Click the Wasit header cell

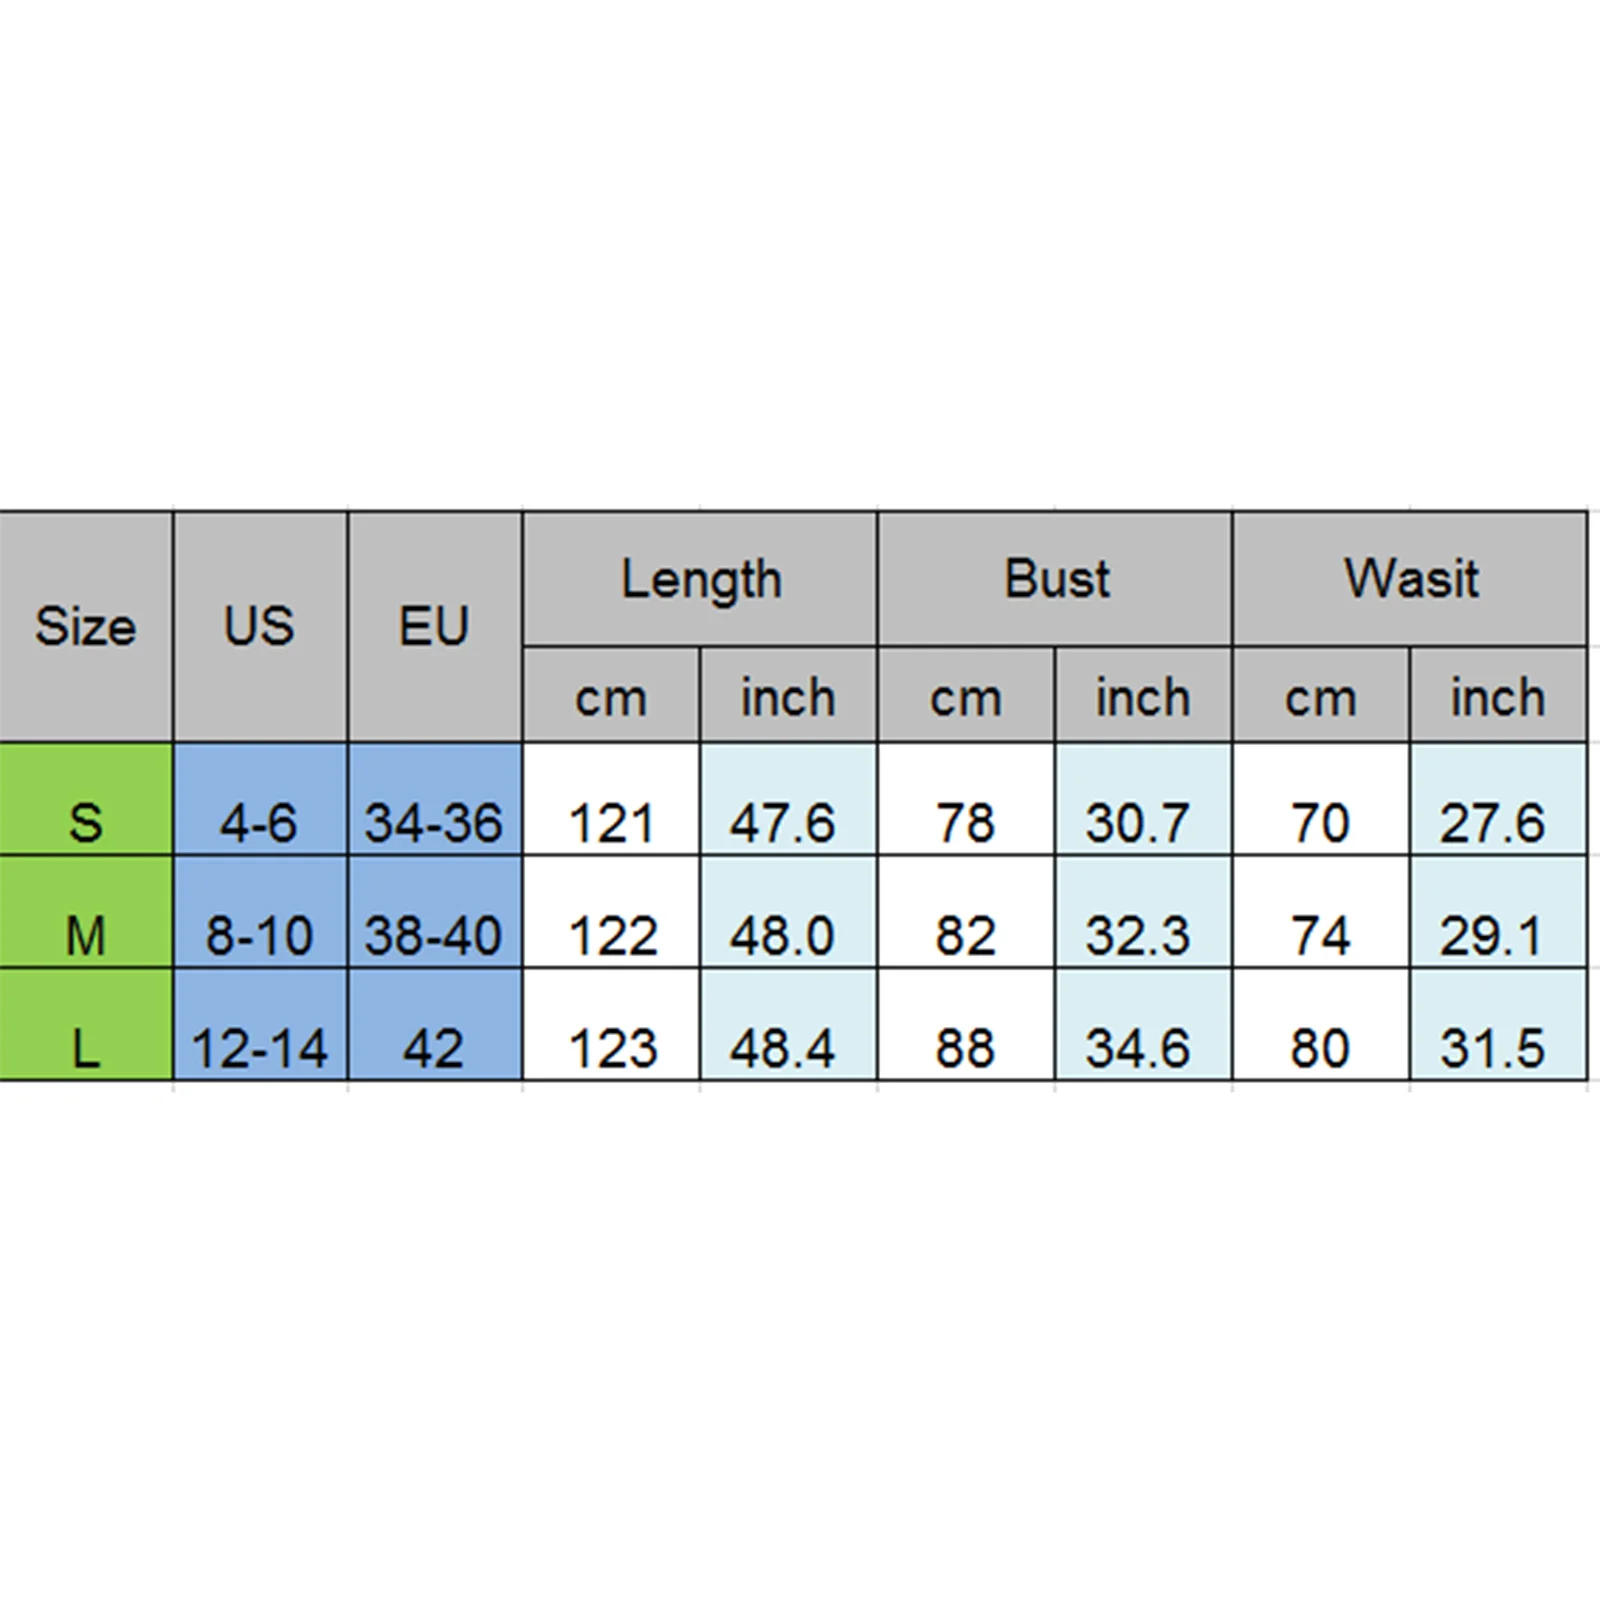(1410, 579)
